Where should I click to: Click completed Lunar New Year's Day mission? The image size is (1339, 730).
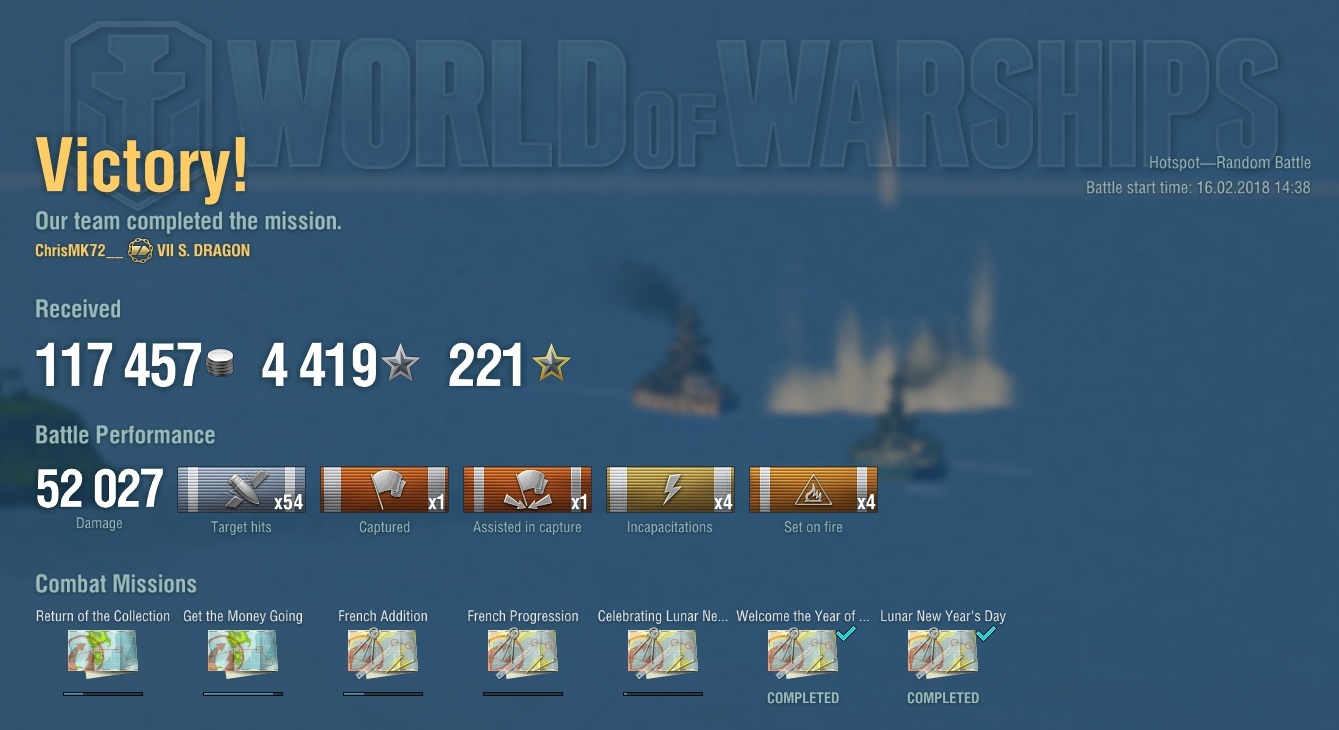[x=943, y=653]
